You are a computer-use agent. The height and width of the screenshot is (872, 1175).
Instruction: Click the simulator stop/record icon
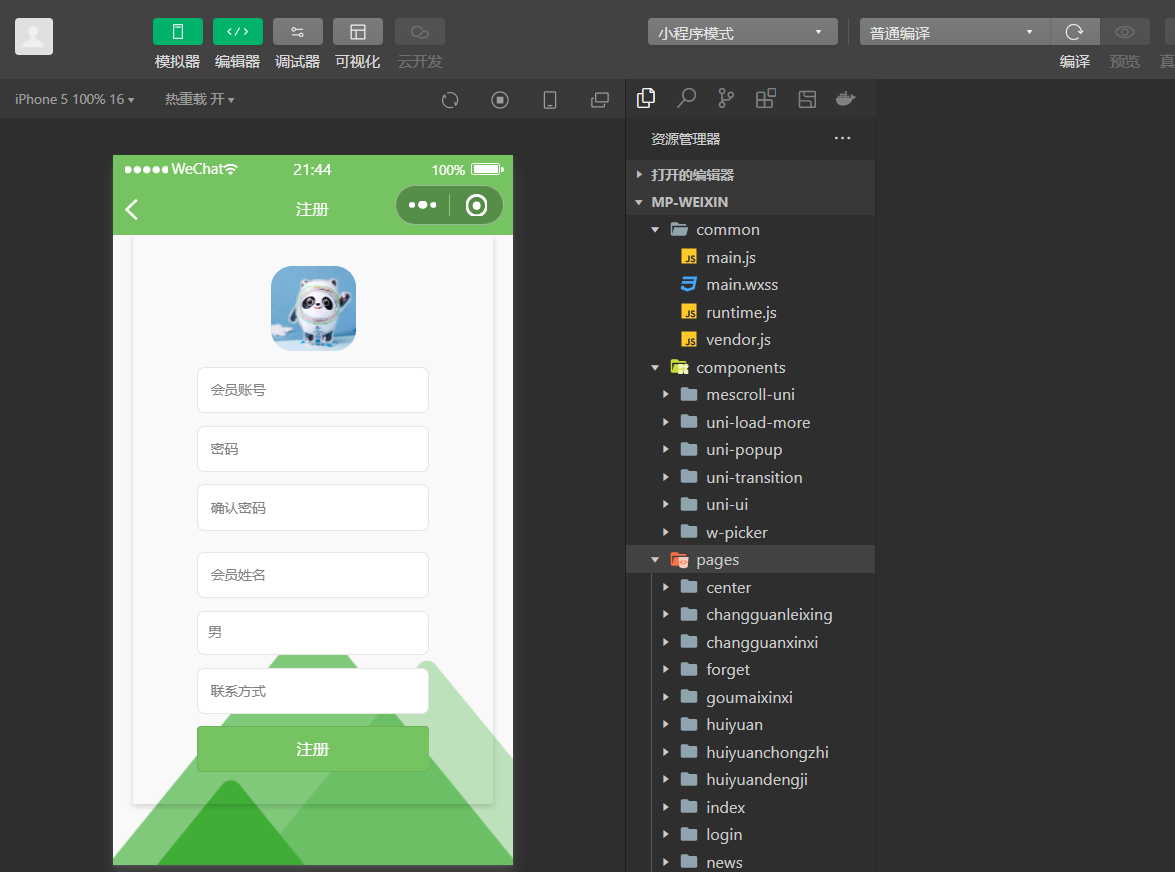point(500,100)
